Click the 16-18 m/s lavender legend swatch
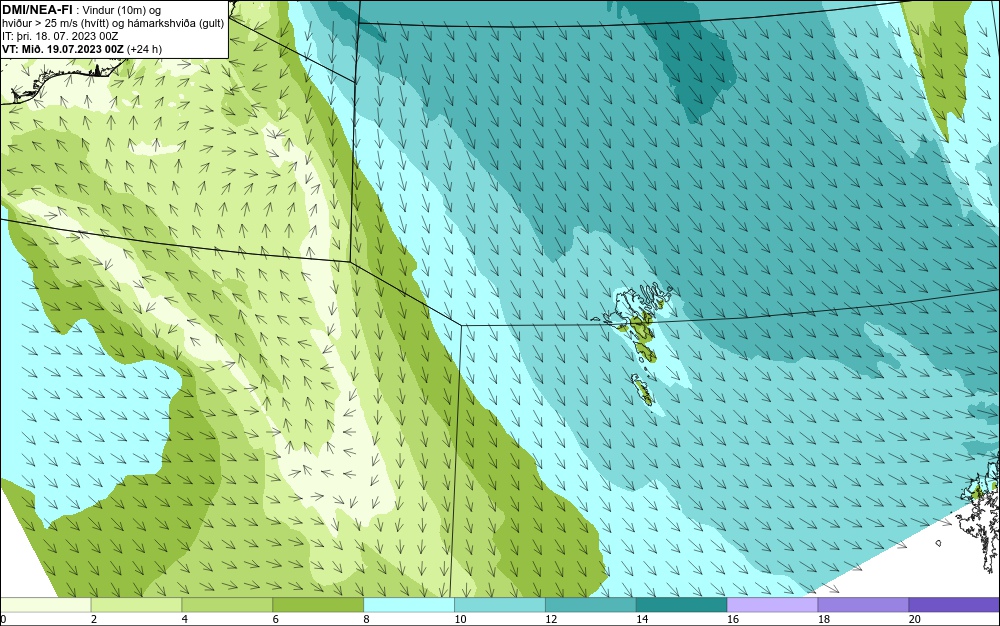 point(772,604)
